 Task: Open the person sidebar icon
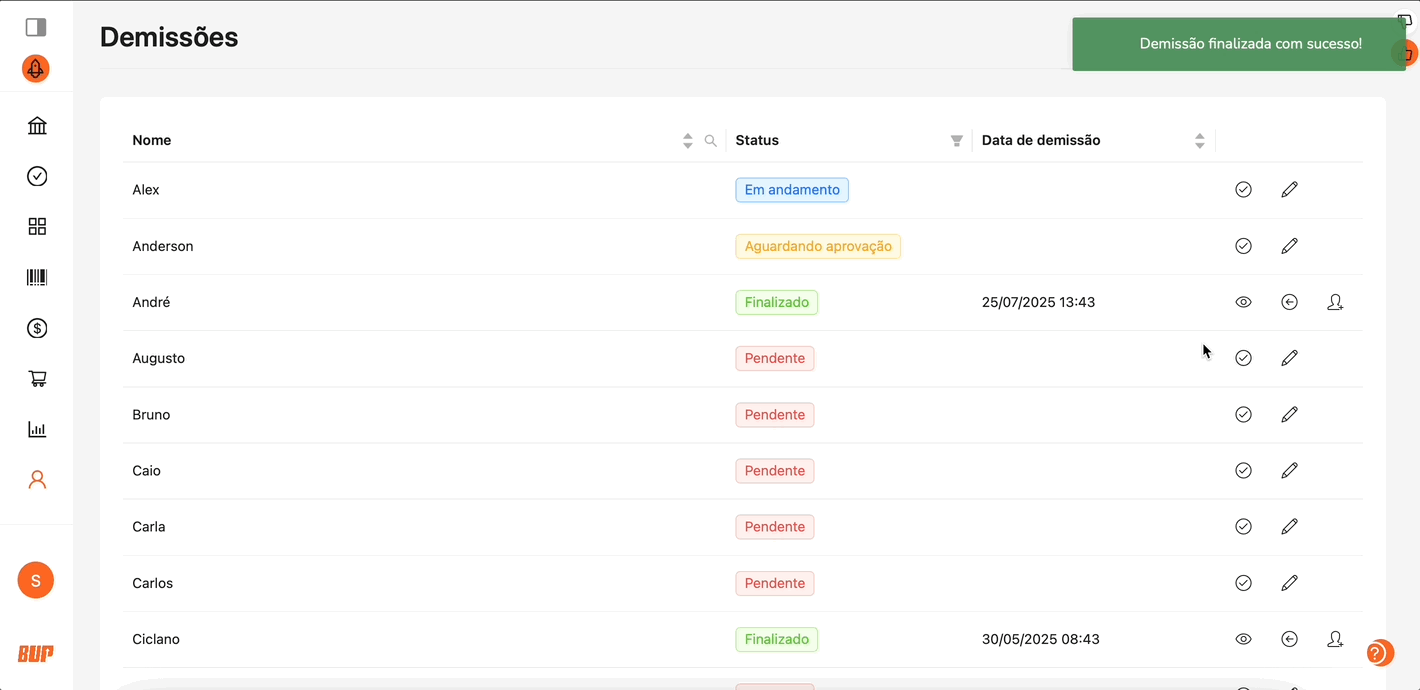(37, 480)
